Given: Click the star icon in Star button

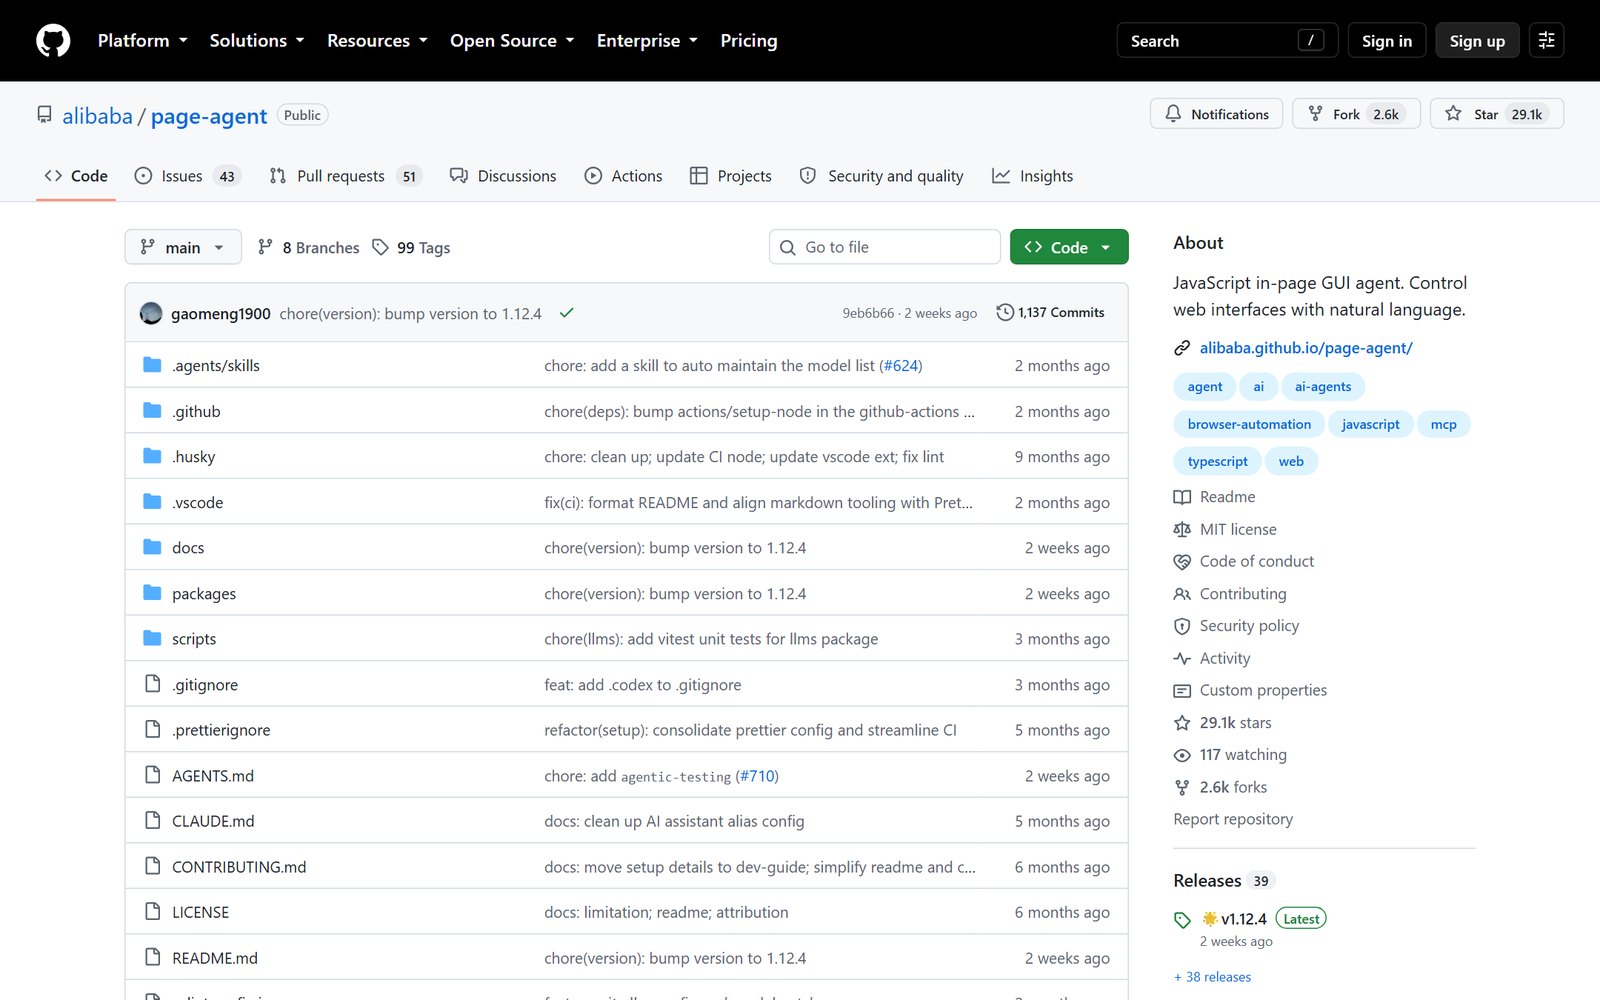Looking at the screenshot, I should (x=1453, y=114).
